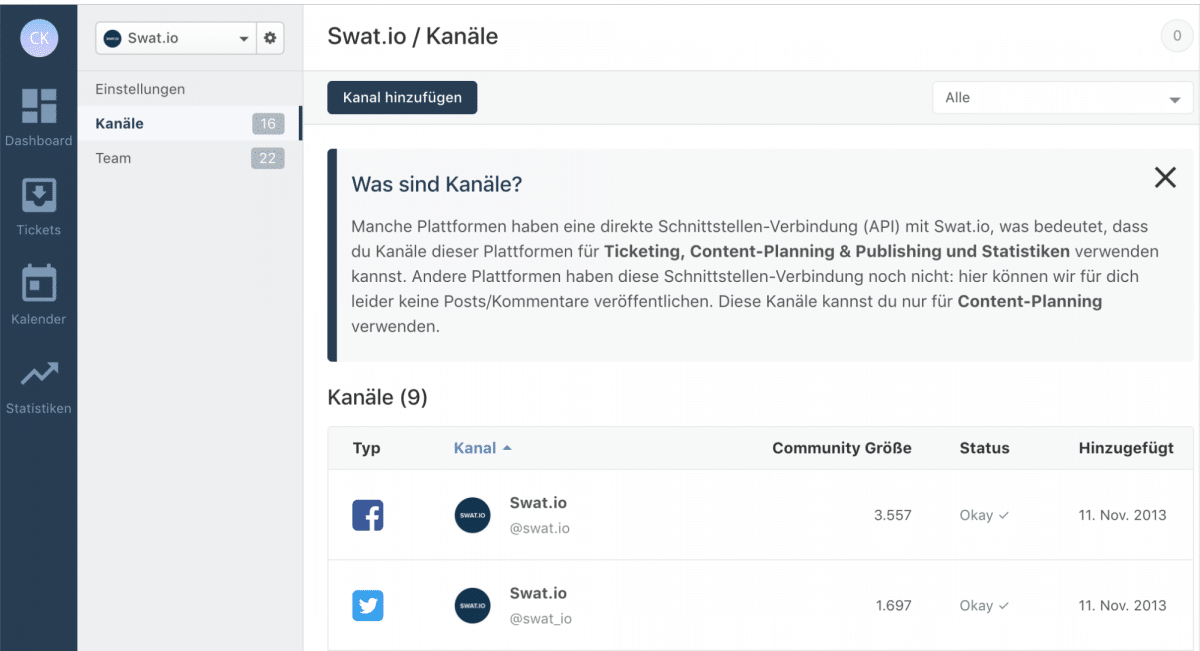Click the community size value 1.697
The height and width of the screenshot is (651, 1200).
pos(893,605)
